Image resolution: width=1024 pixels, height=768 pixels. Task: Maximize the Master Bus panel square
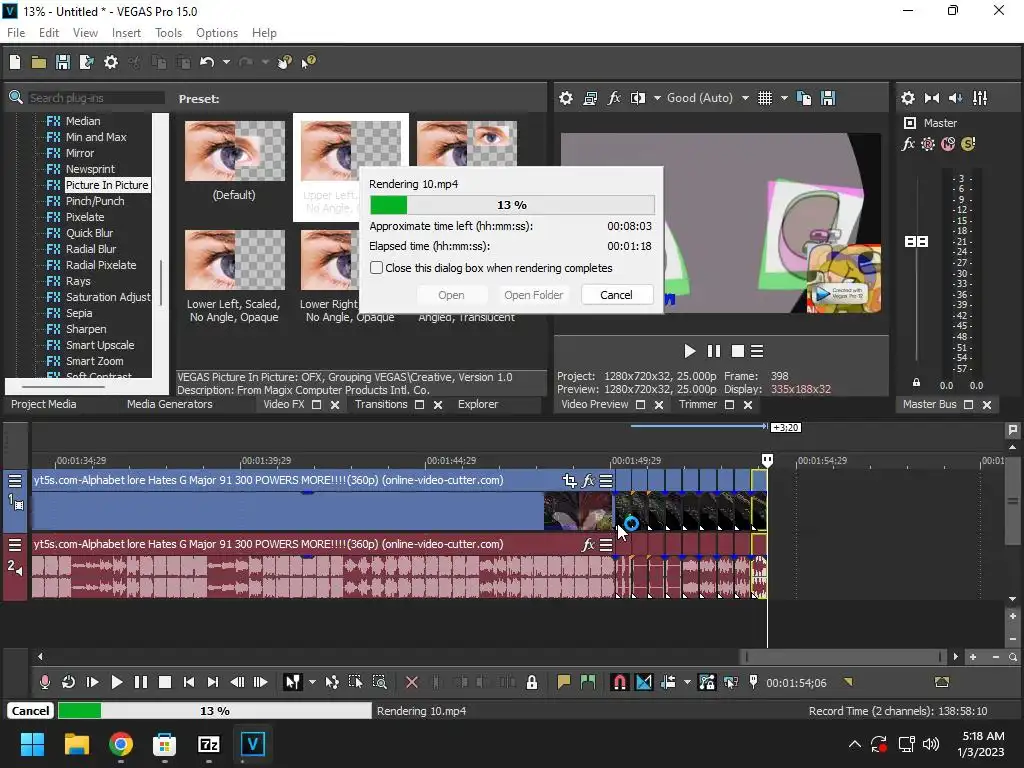coord(968,405)
